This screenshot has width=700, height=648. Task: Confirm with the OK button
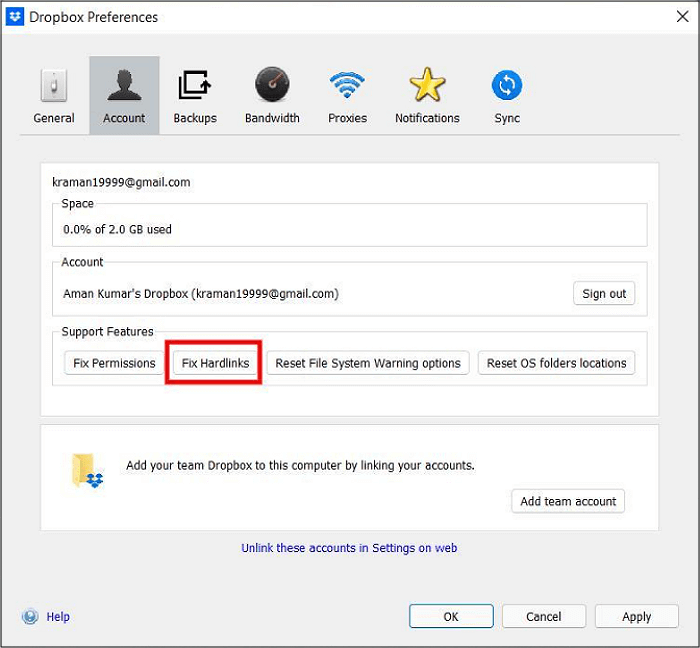[x=451, y=616]
